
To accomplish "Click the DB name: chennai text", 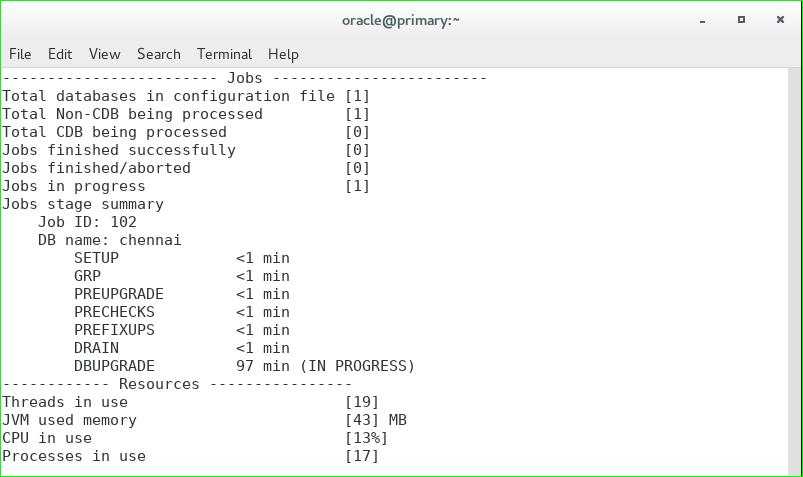I will click(109, 240).
